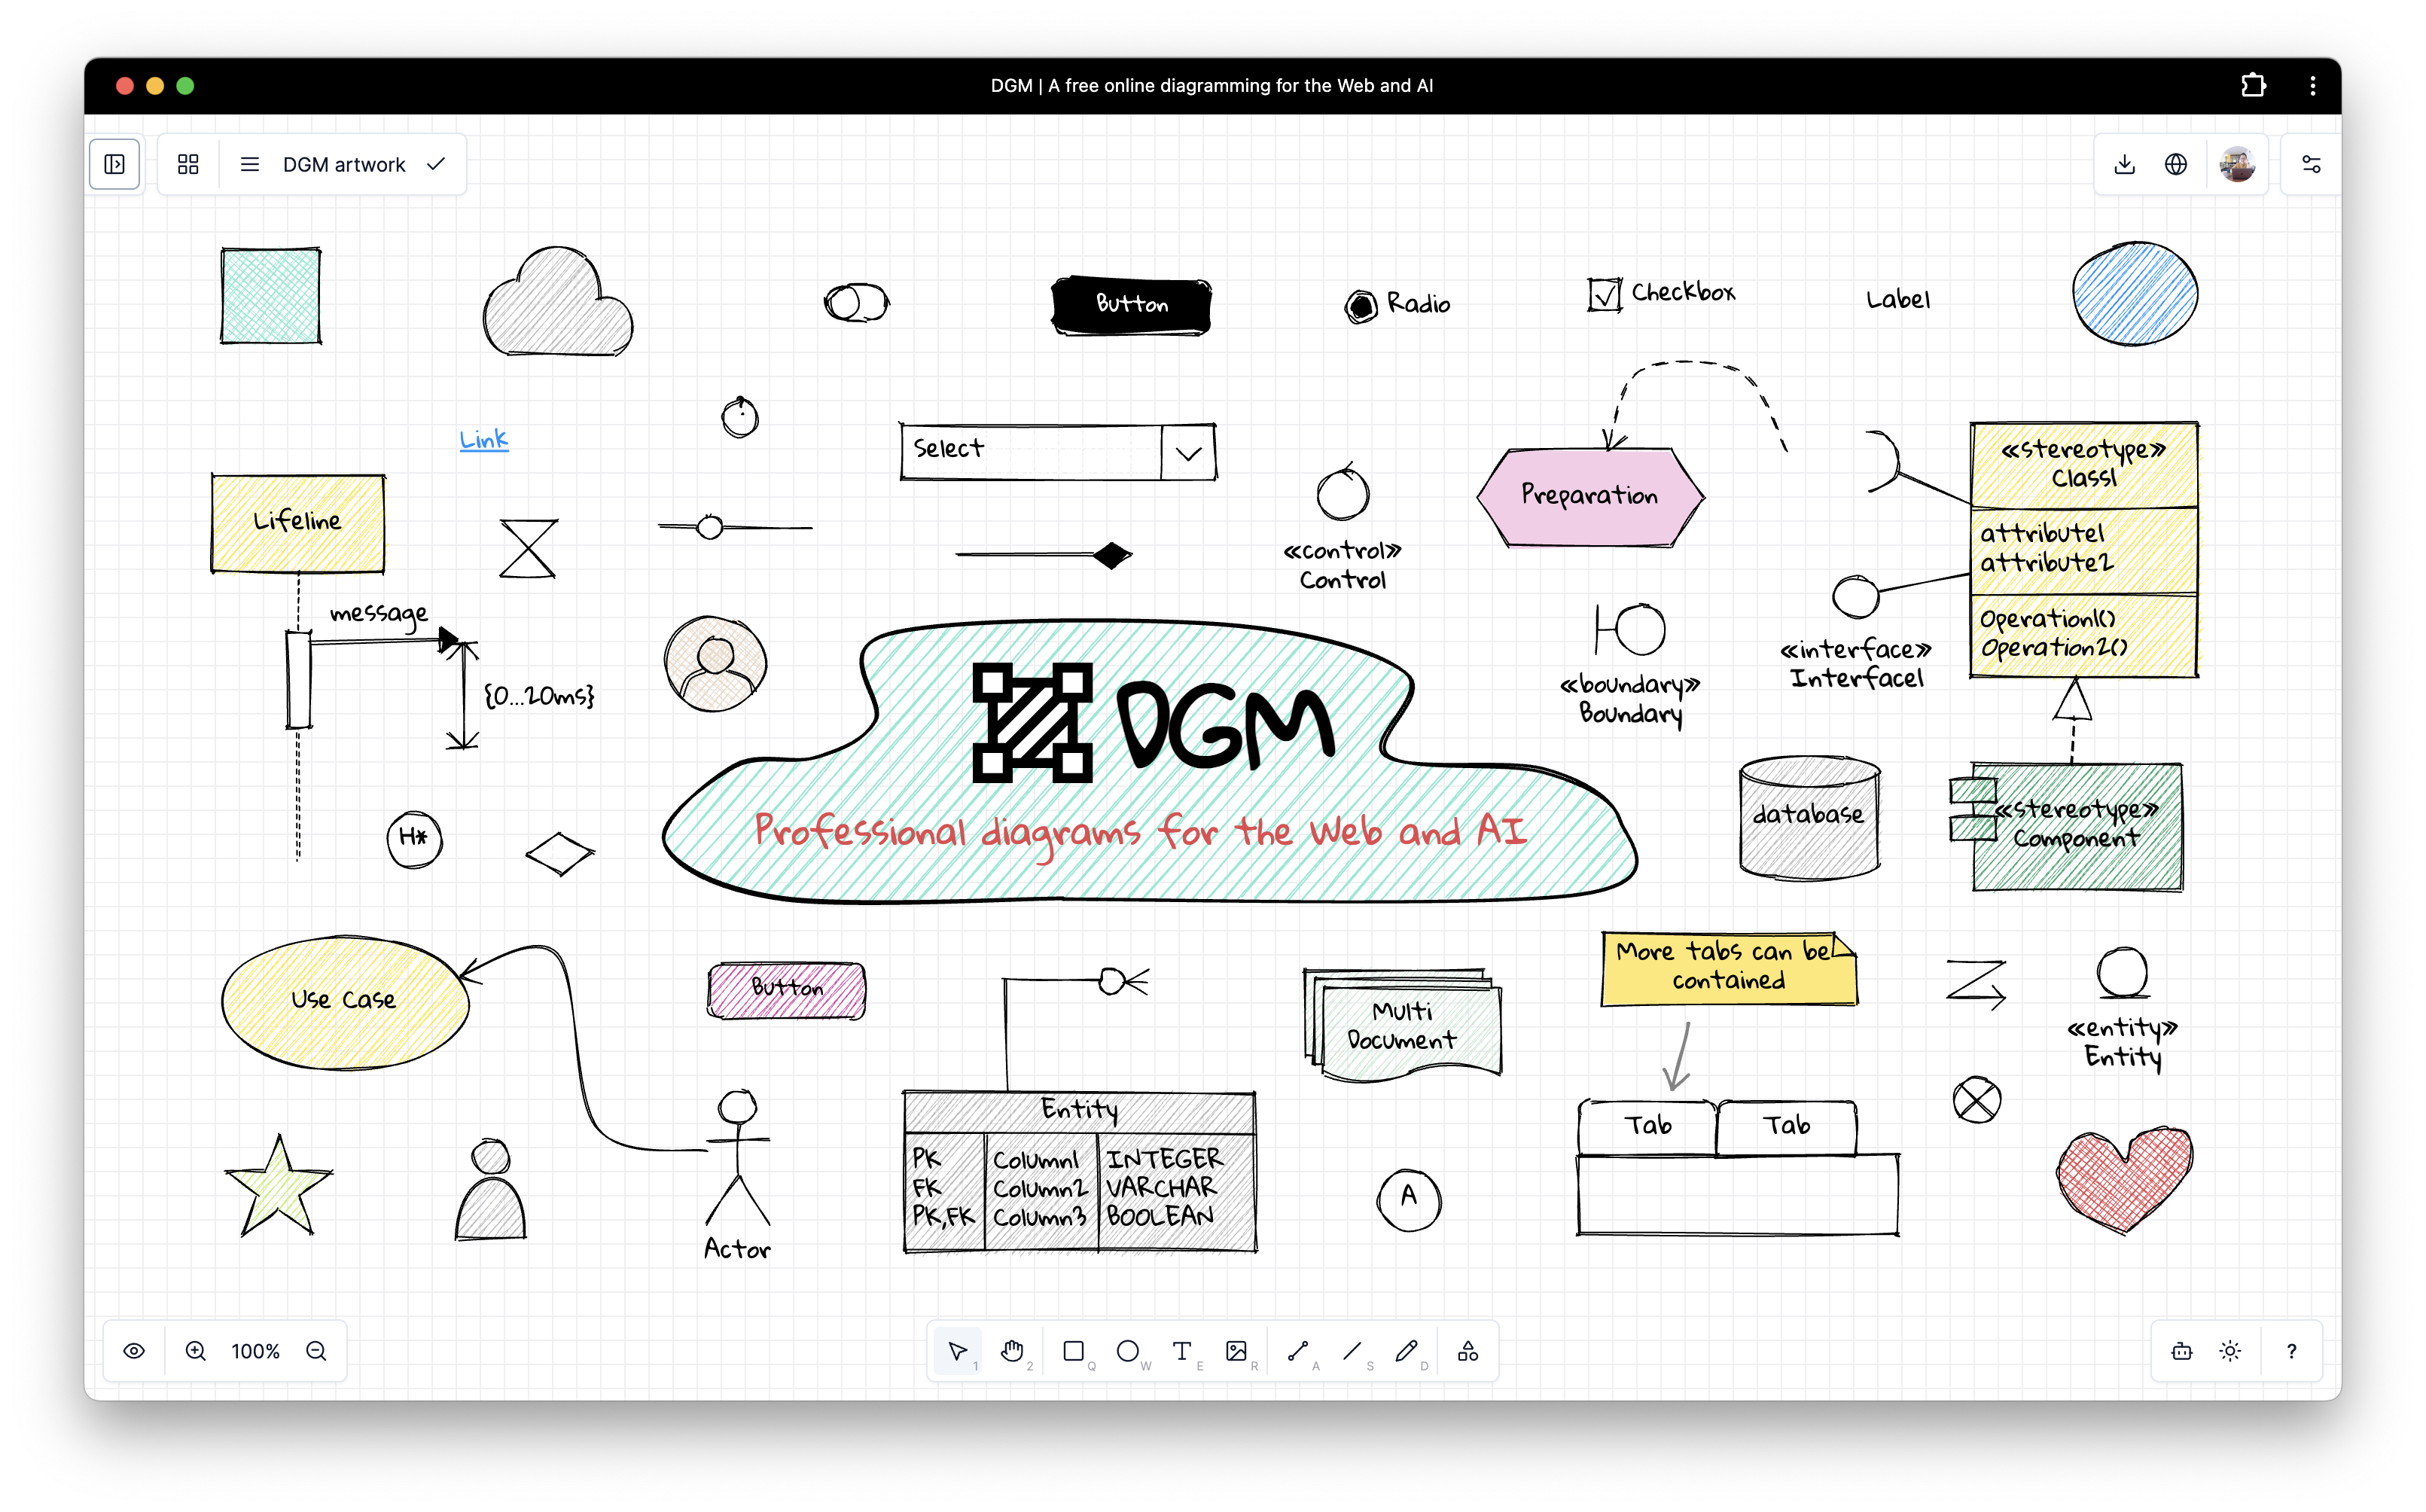This screenshot has width=2426, height=1512.
Task: Click the yellow Lifeline box
Action: tap(297, 523)
